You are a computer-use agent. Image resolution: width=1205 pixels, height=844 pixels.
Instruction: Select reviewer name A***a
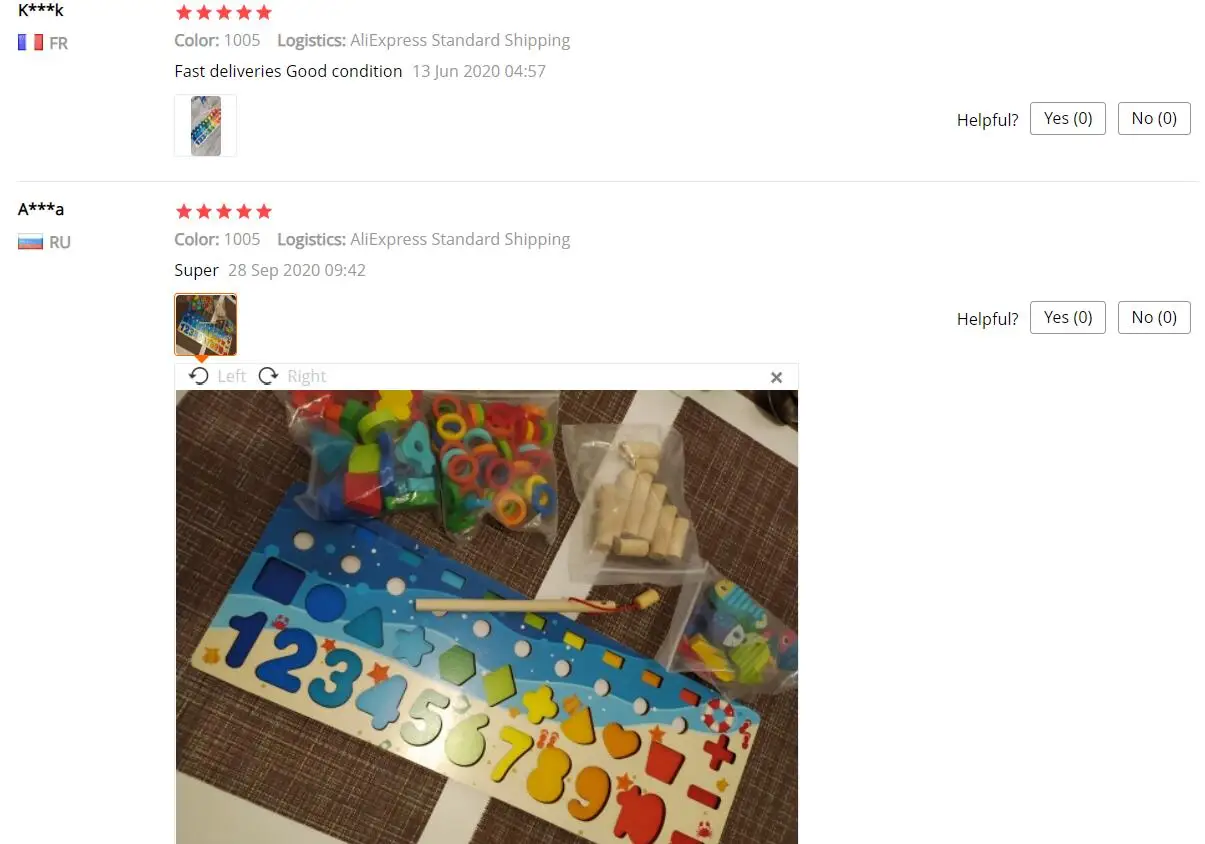(x=41, y=209)
